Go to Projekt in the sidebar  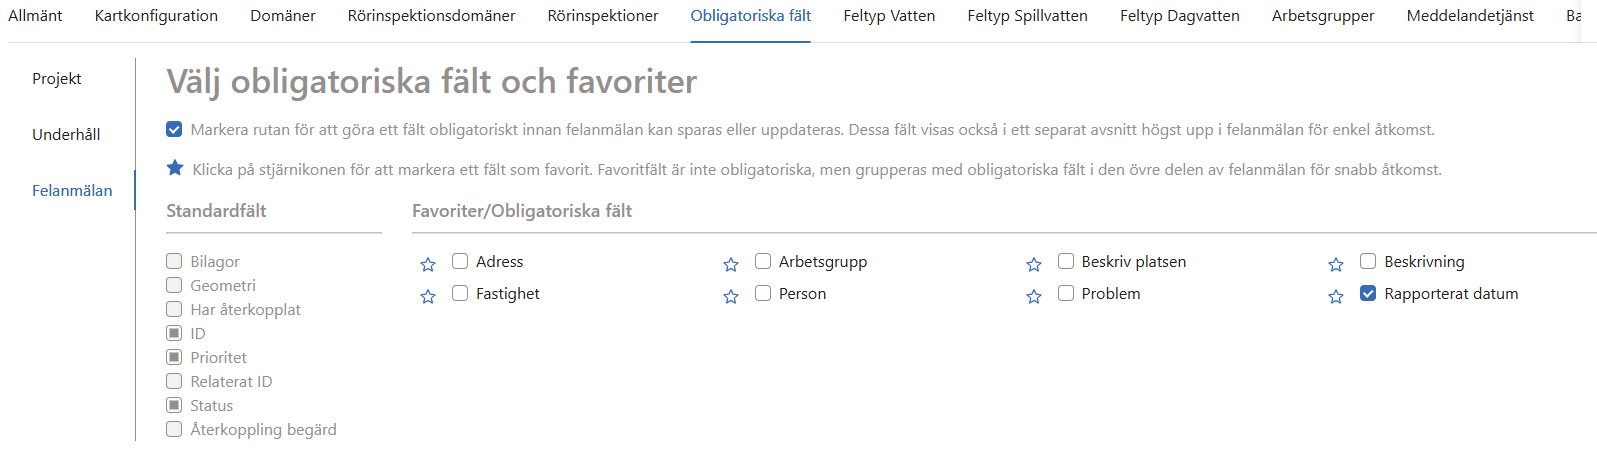click(x=57, y=78)
